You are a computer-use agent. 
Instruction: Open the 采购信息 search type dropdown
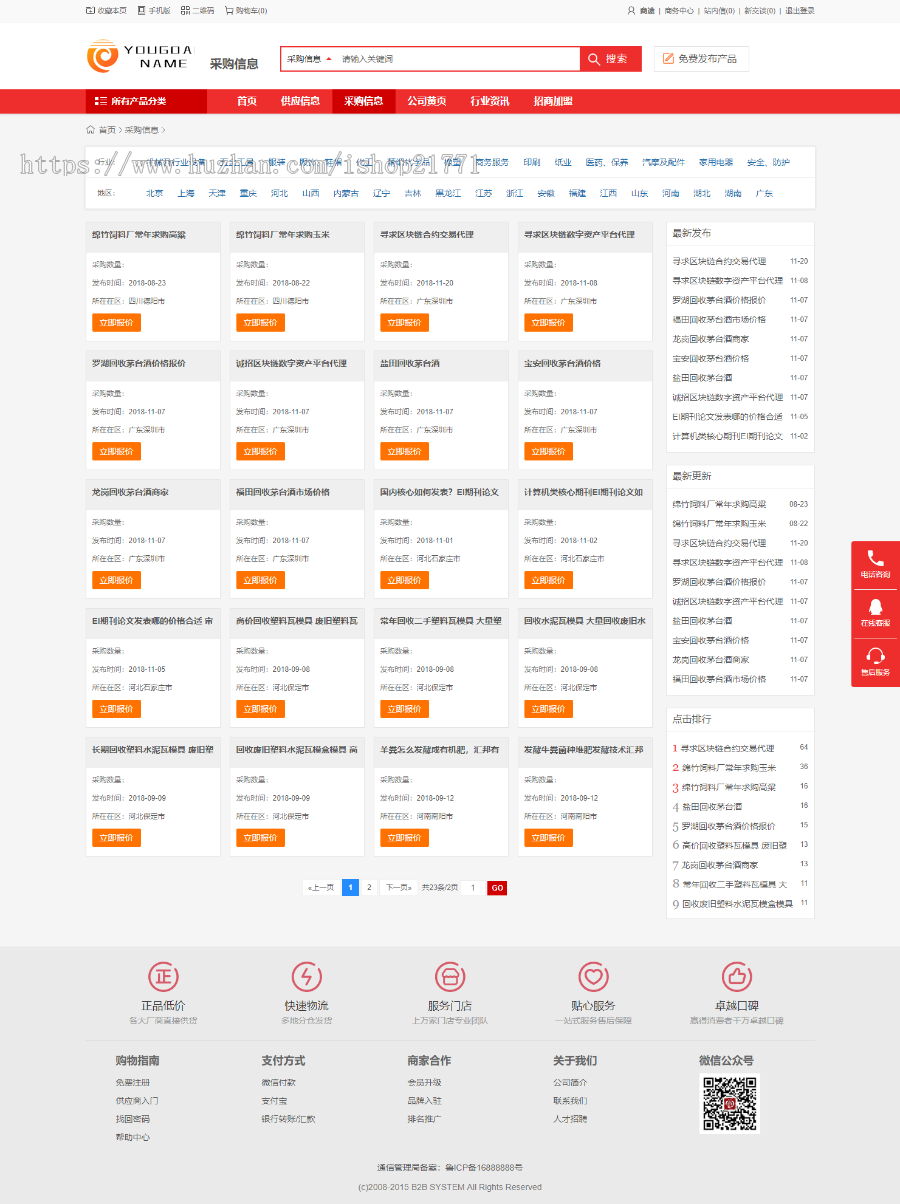click(x=309, y=59)
